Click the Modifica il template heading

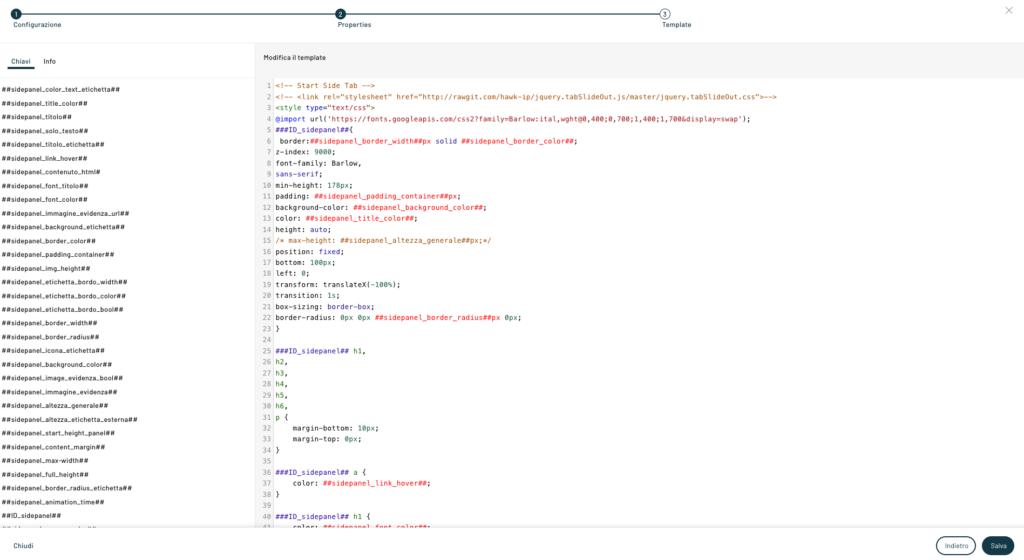pos(295,57)
